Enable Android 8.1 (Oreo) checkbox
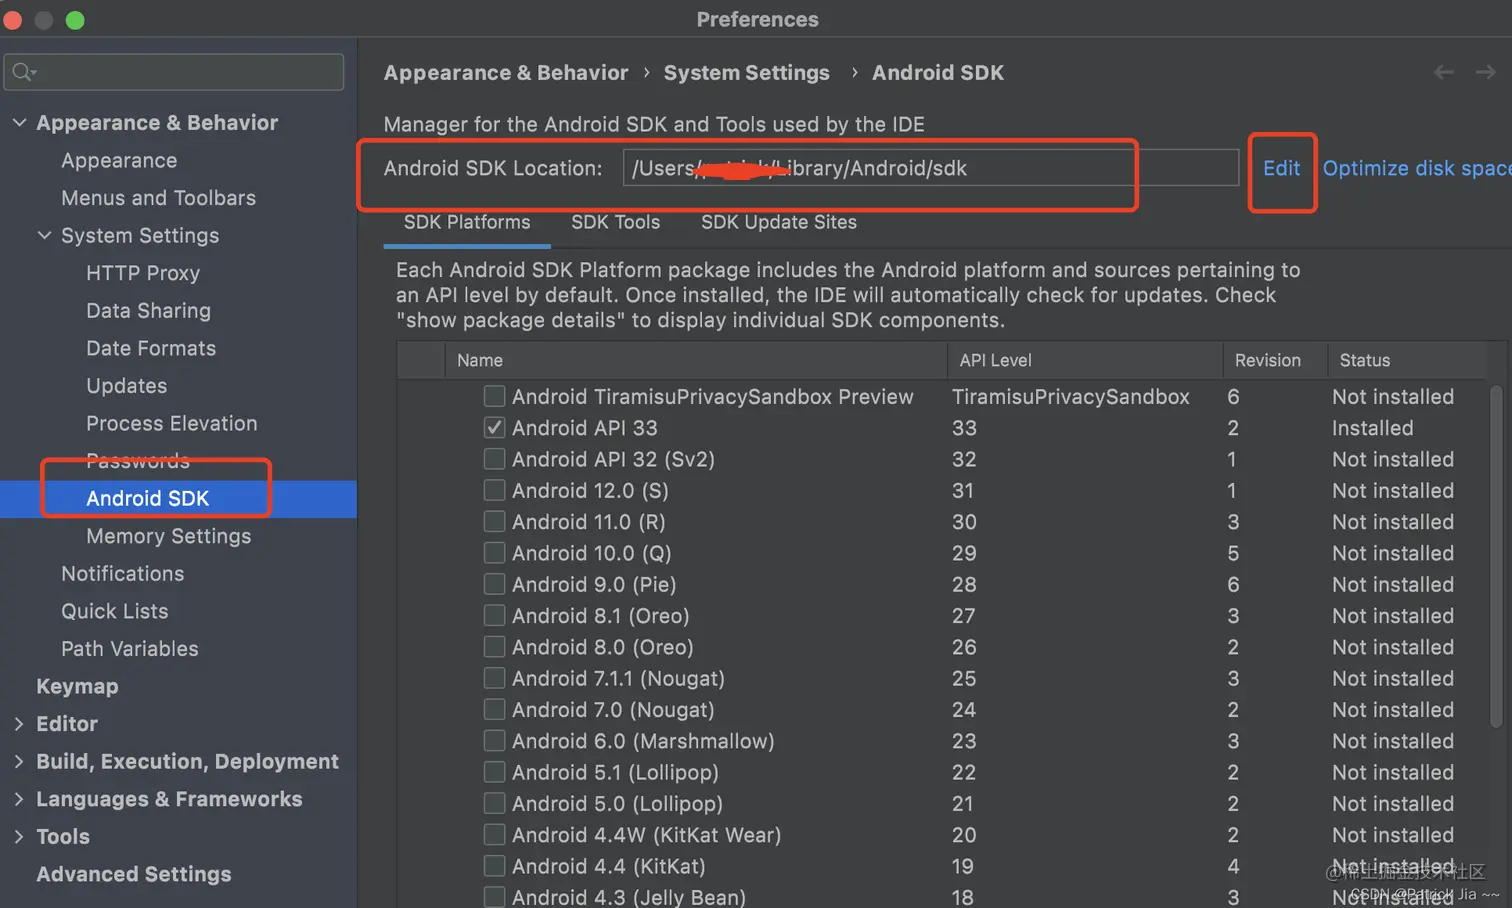1512x908 pixels. click(x=494, y=615)
